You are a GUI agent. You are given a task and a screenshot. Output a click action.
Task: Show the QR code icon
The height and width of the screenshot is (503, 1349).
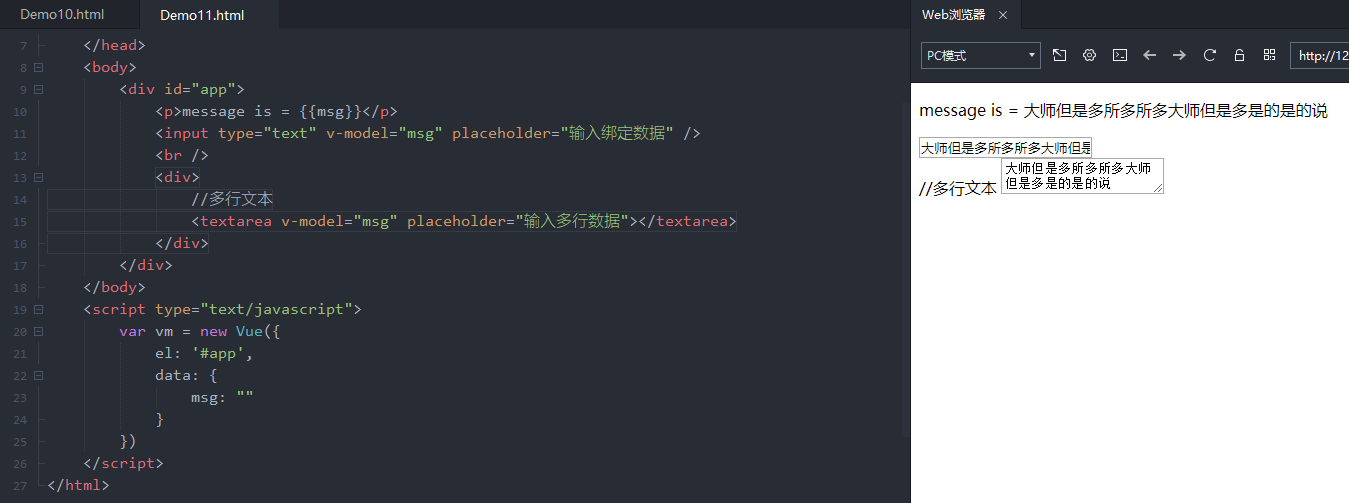(1270, 55)
